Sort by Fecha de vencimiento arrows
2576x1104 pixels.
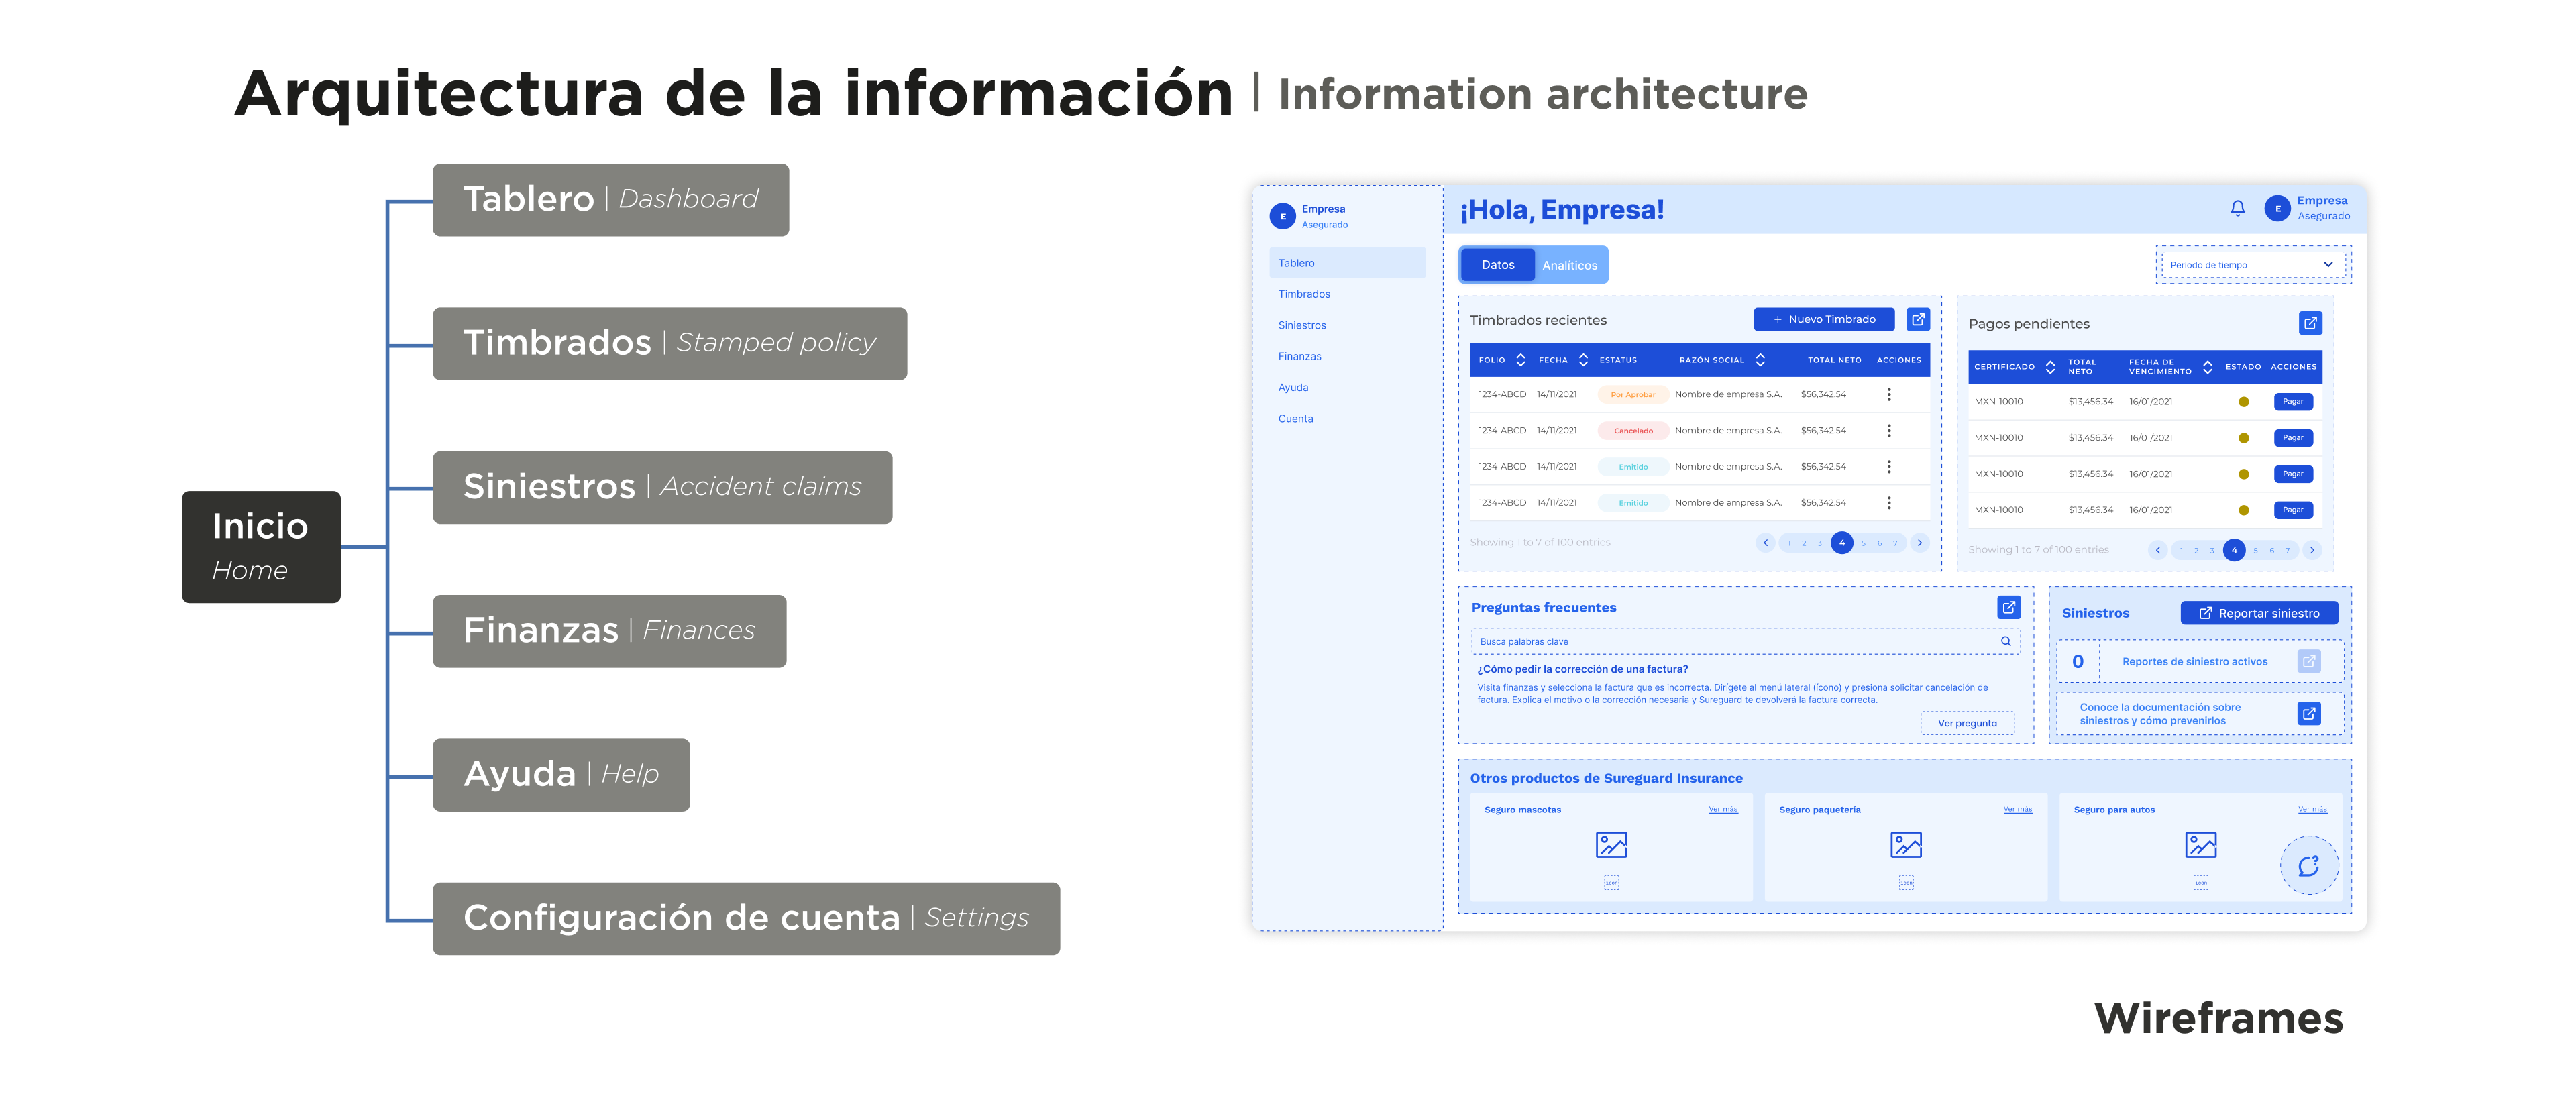tap(2207, 367)
